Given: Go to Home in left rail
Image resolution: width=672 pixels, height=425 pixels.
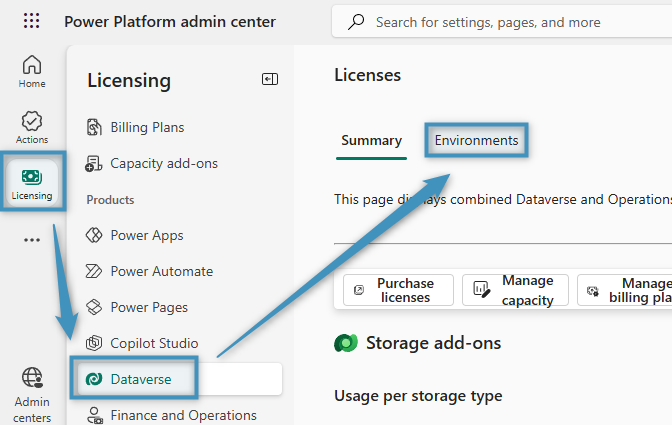Looking at the screenshot, I should click(32, 72).
